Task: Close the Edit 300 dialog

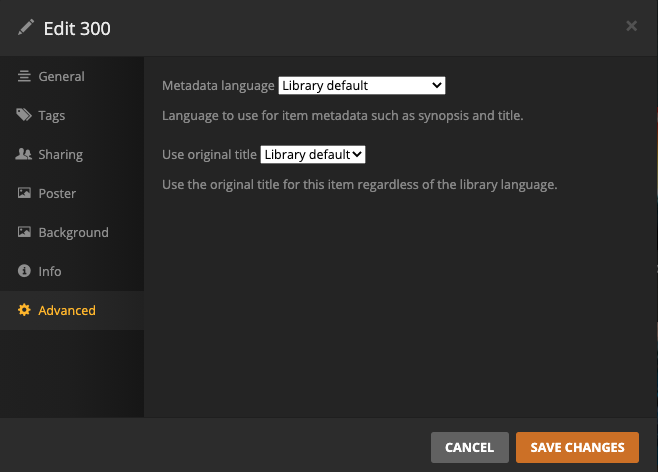Action: click(632, 26)
